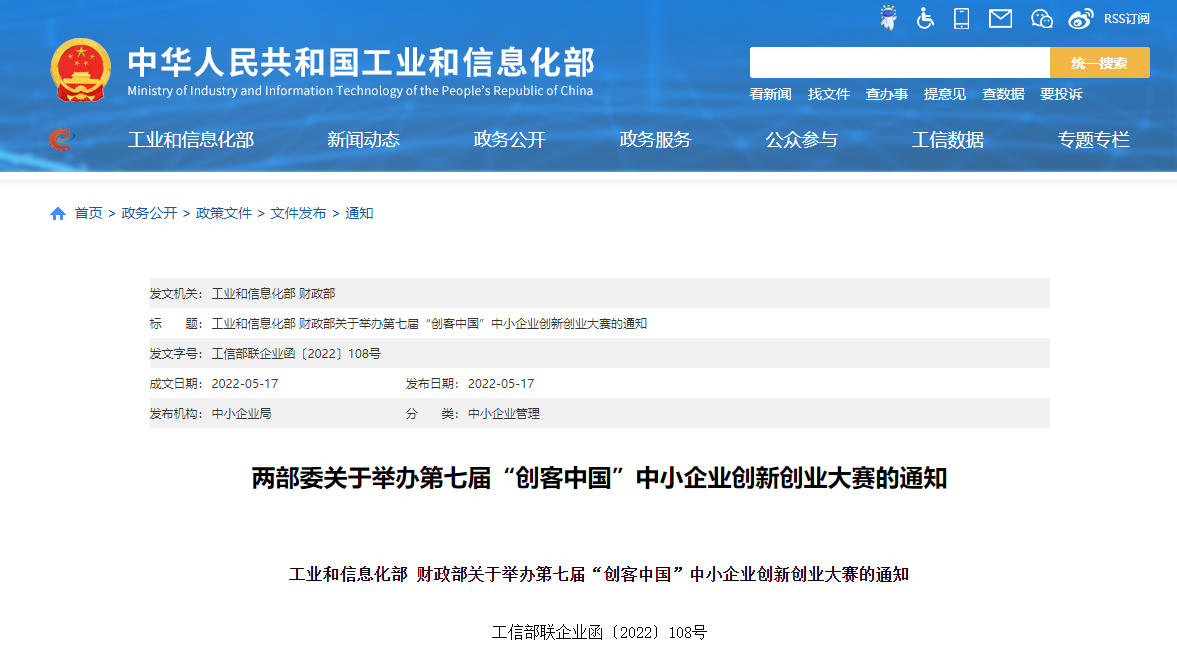1177x659 pixels.
Task: Select the 要投诉 quick link
Action: click(x=1060, y=94)
